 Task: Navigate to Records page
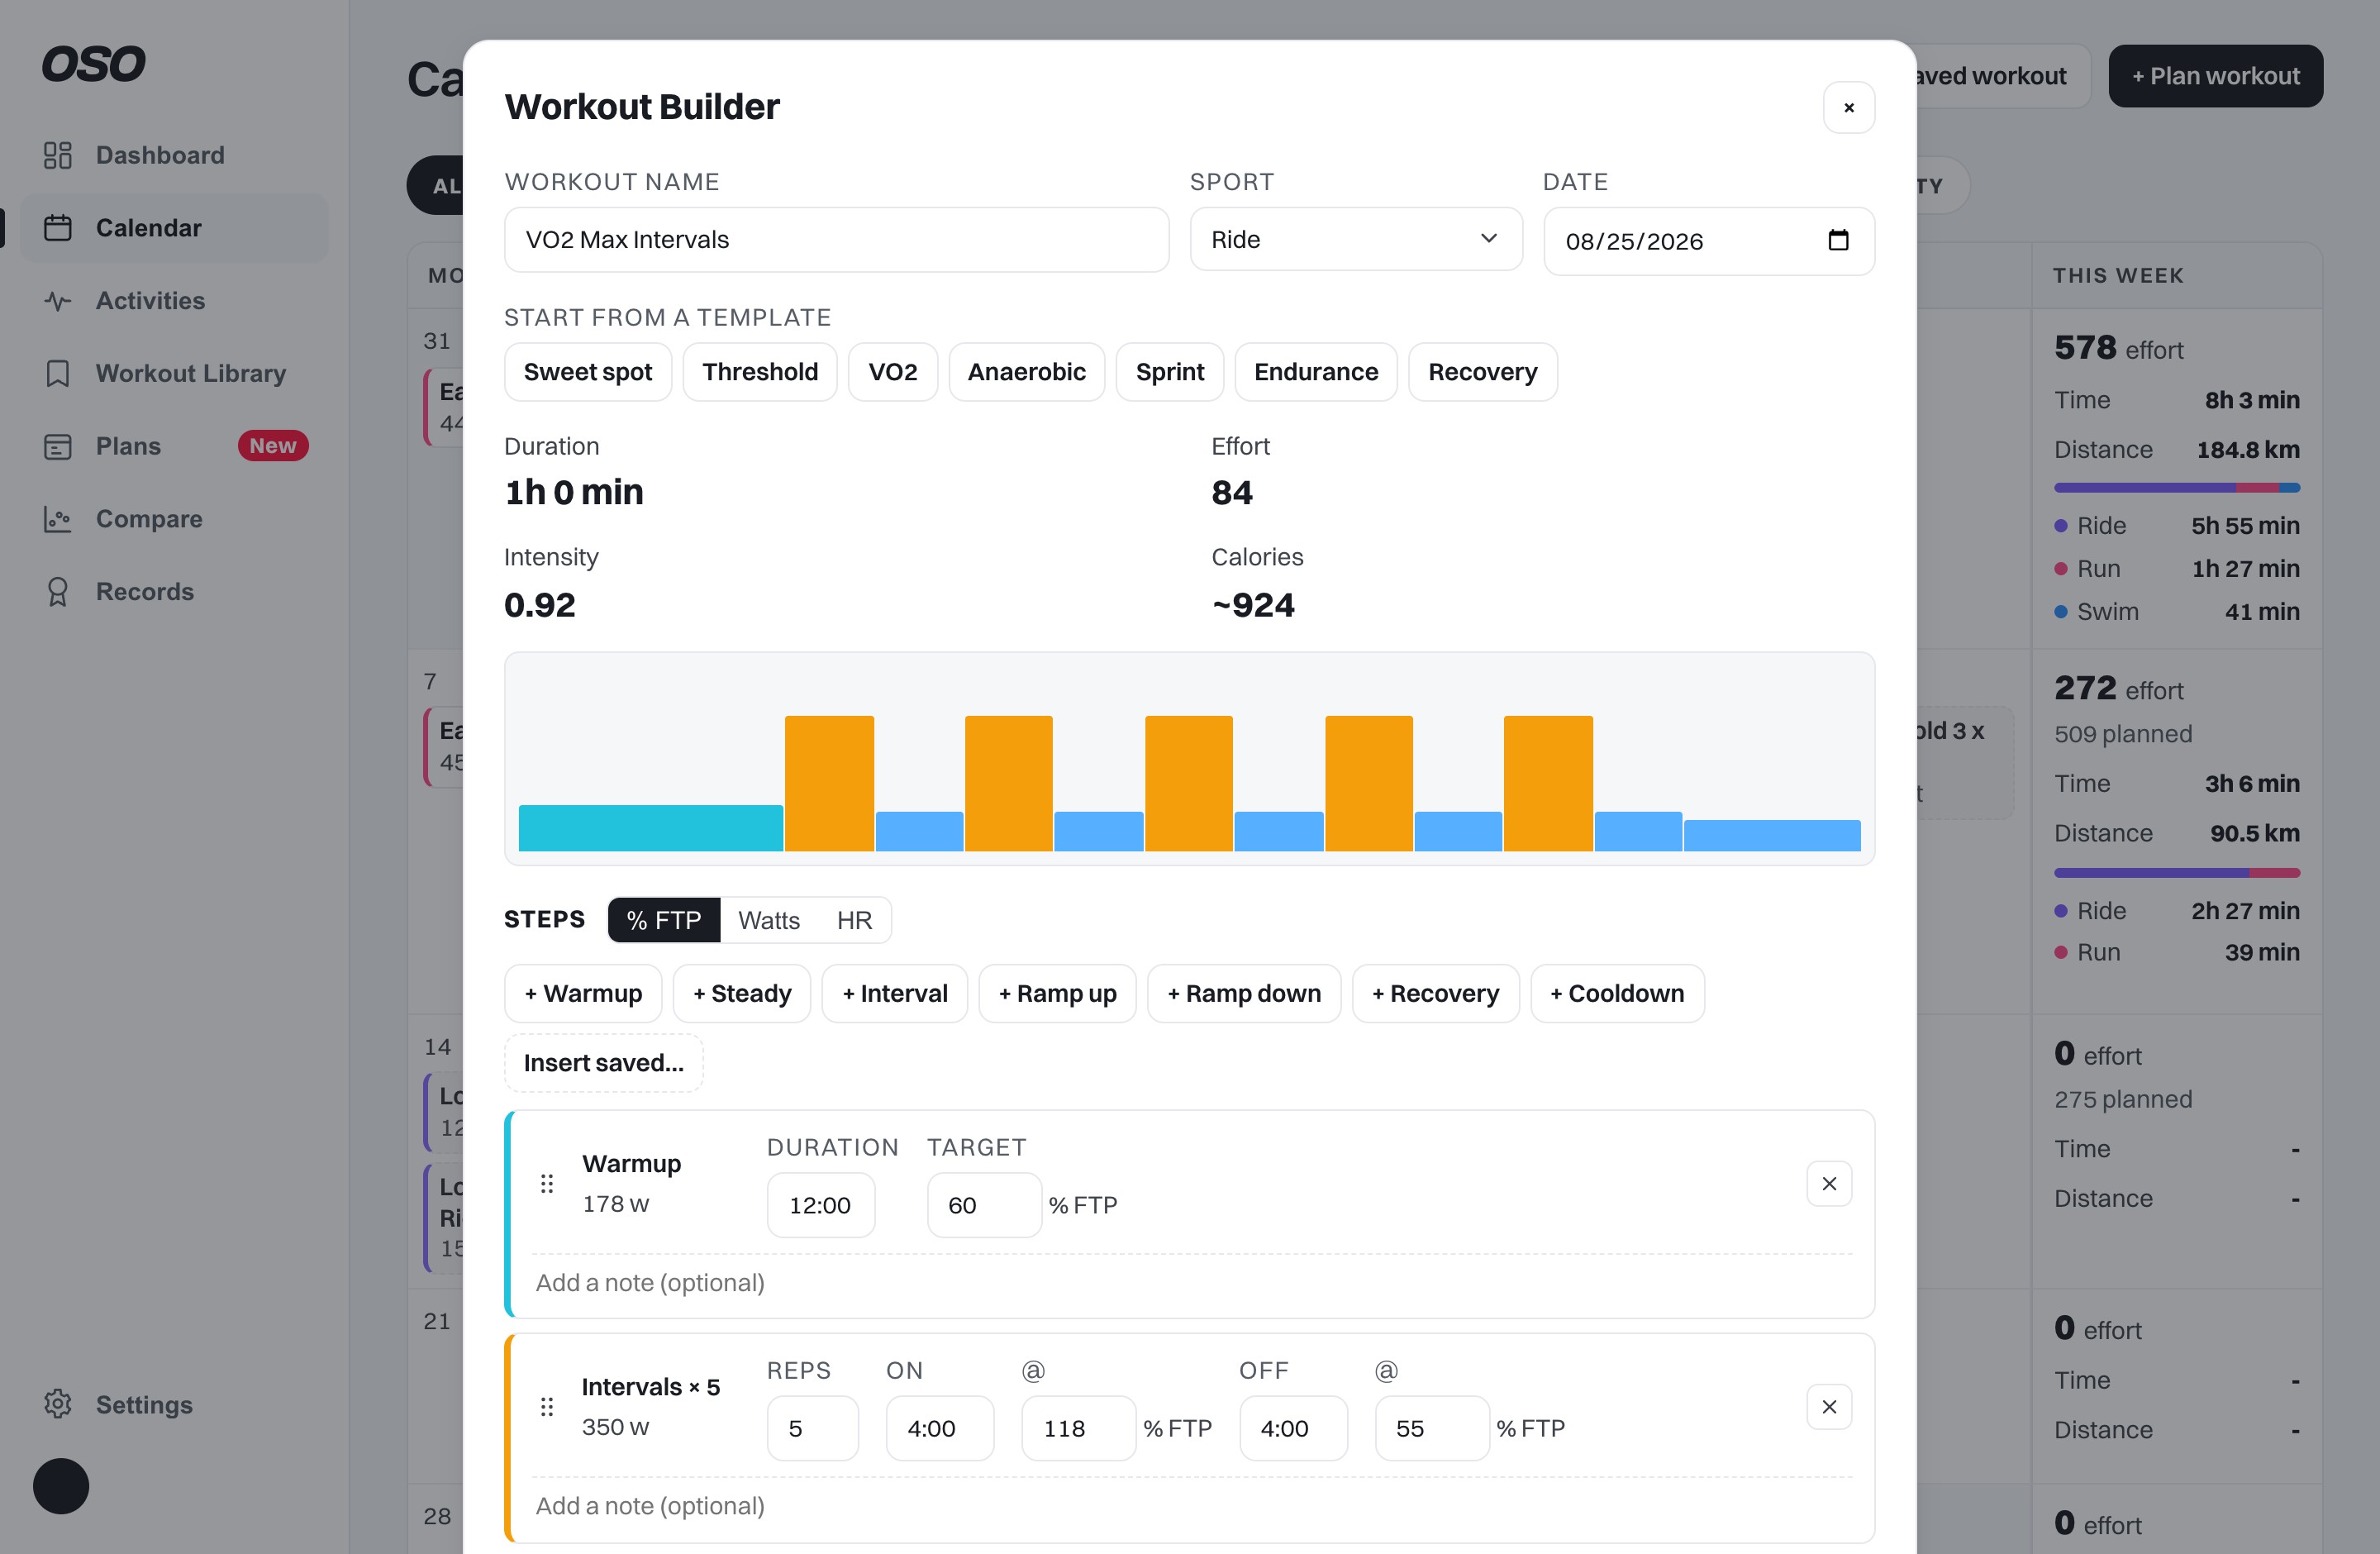174,592
